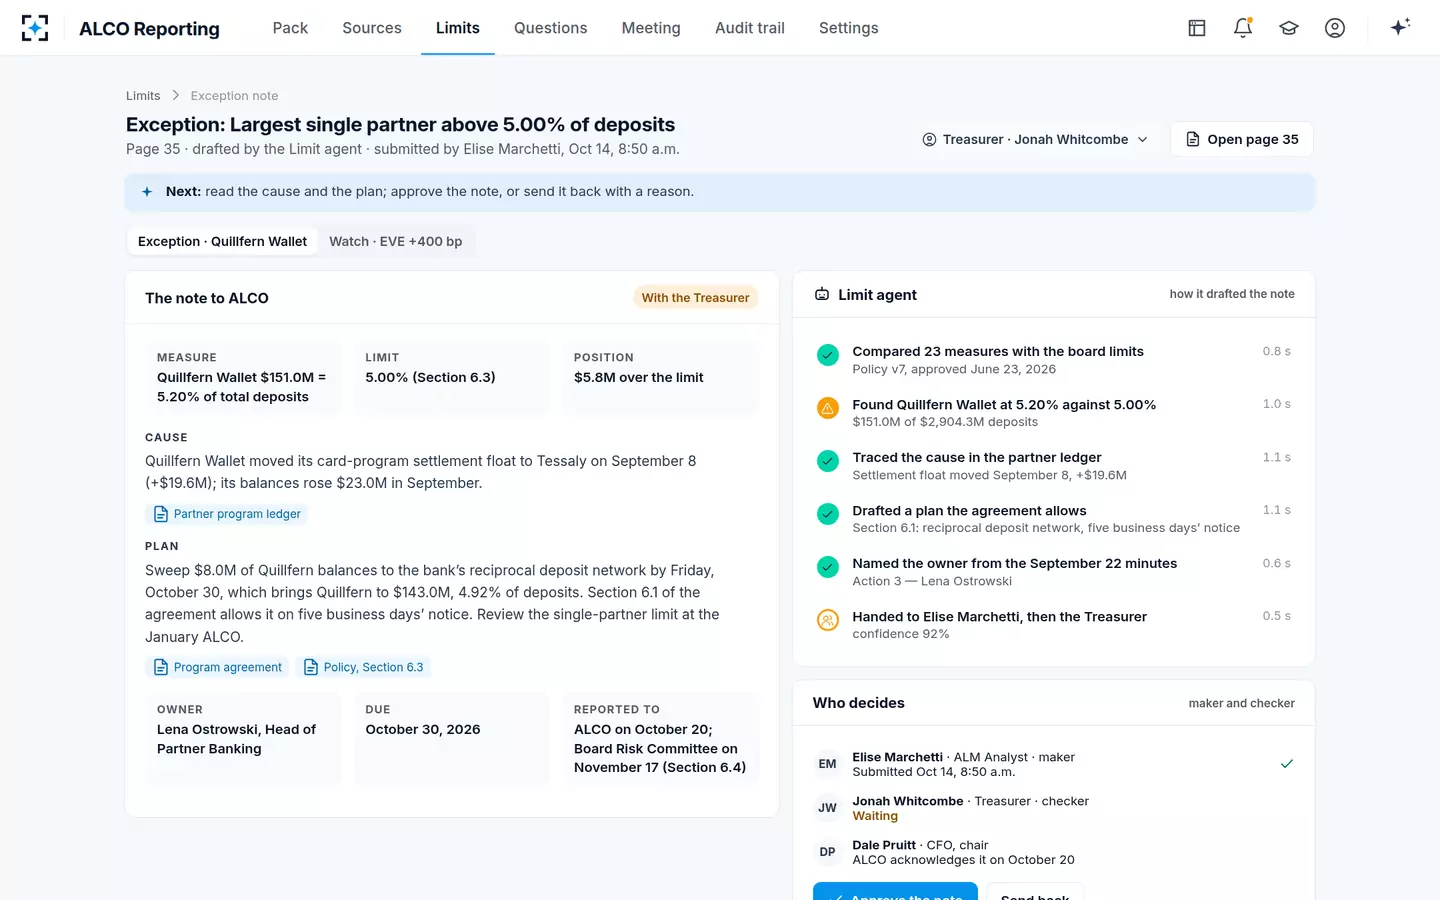
Task: Click the Limit agent robot icon
Action: 822,294
